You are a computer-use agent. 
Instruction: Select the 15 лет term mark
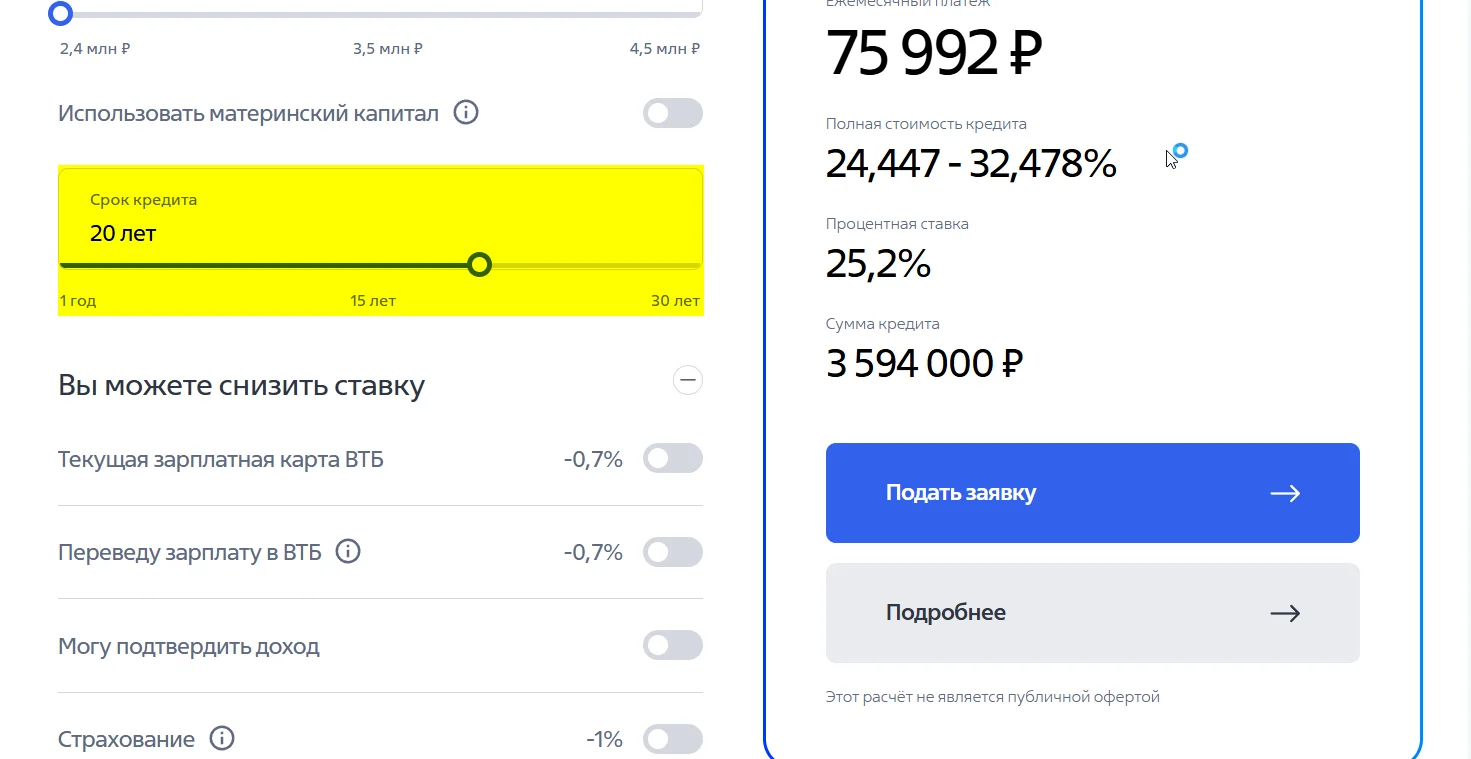[373, 301]
